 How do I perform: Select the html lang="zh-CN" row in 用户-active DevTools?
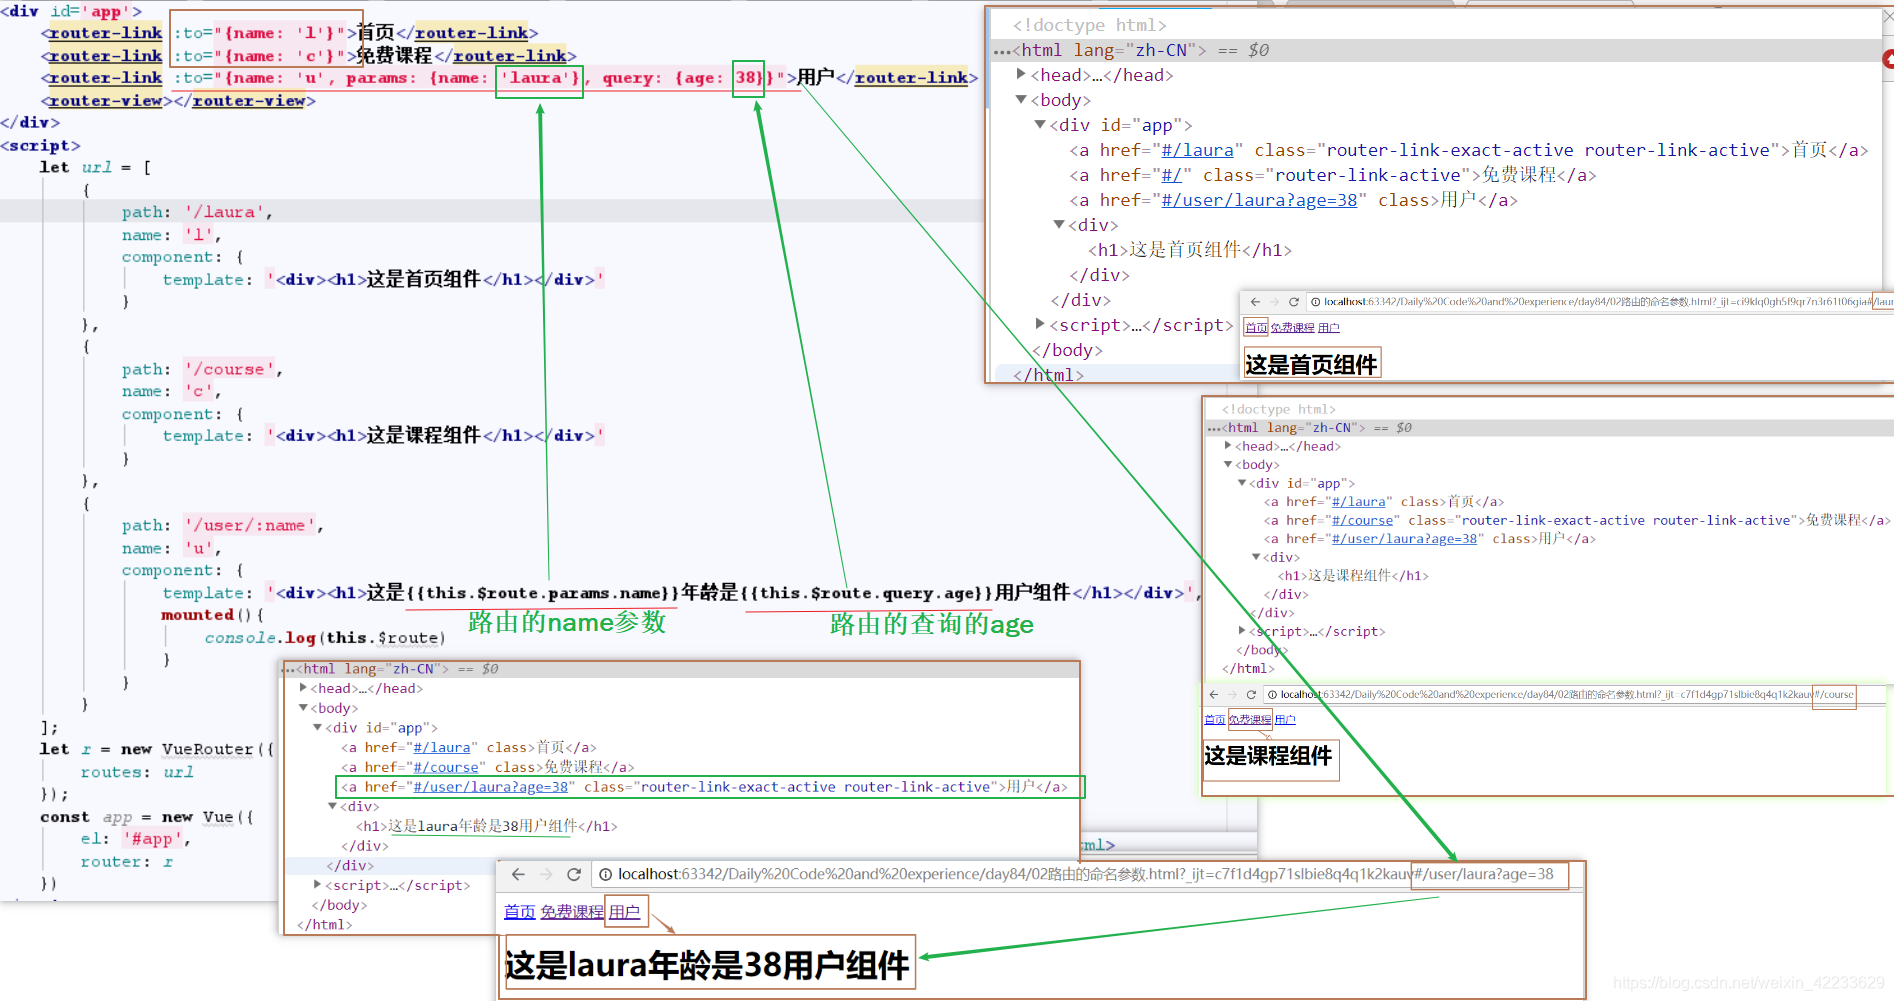click(x=681, y=669)
